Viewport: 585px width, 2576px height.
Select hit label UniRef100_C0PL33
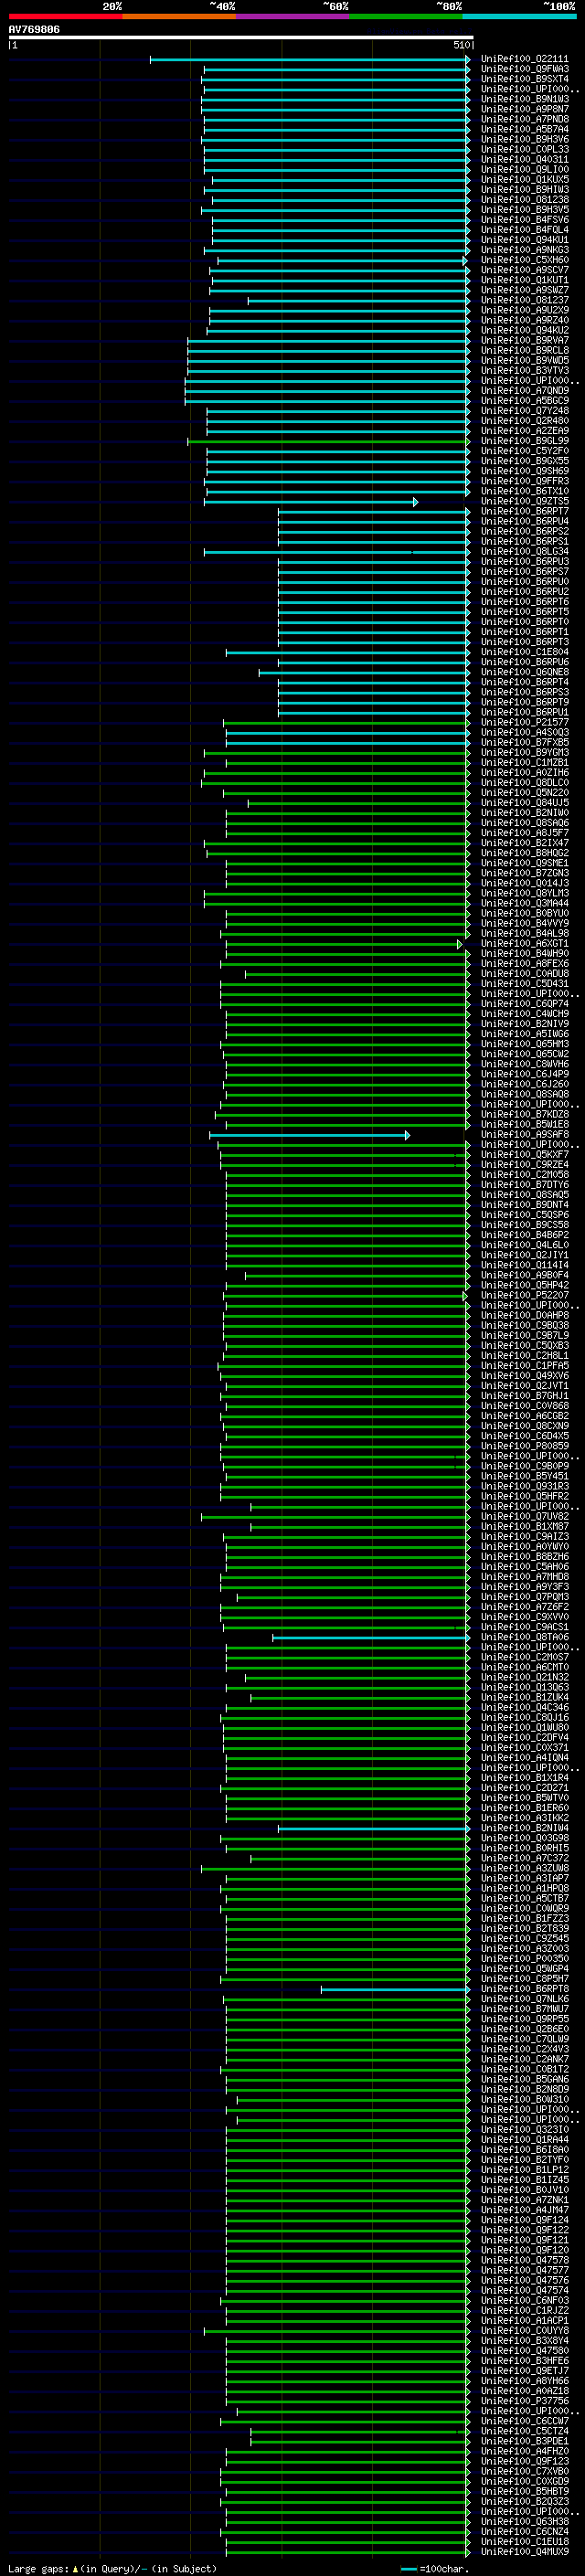(x=525, y=149)
